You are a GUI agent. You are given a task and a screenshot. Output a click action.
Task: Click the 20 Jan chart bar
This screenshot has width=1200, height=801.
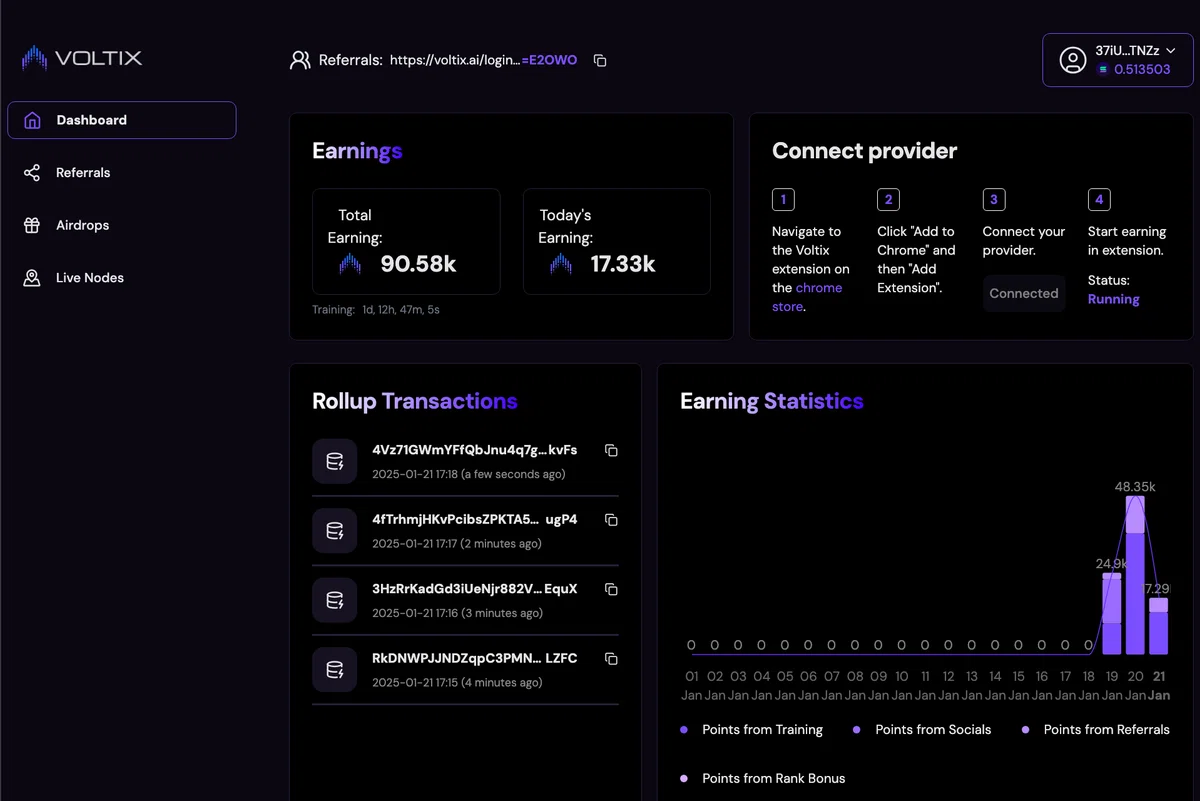pos(1135,574)
